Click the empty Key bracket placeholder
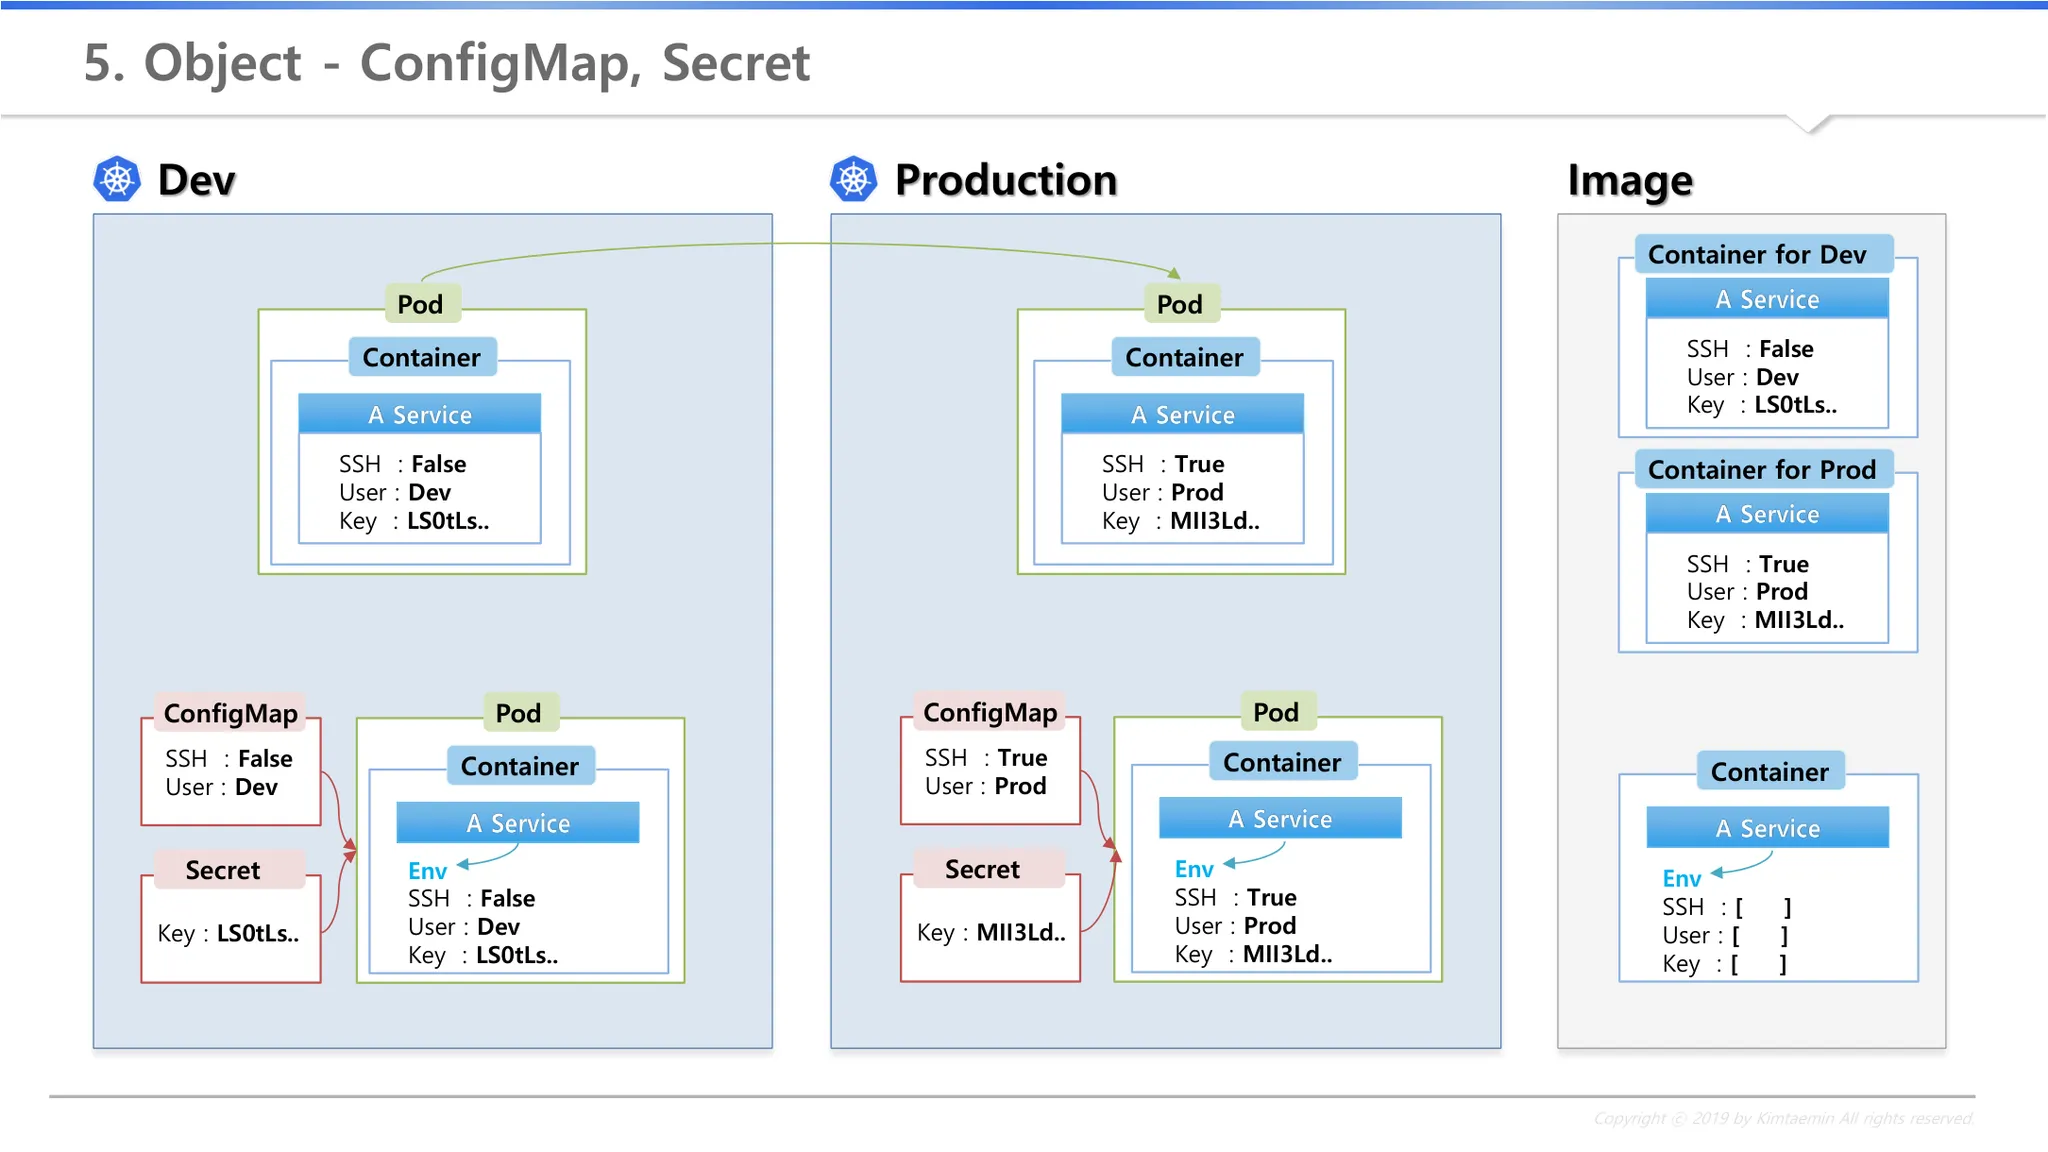 click(x=1758, y=964)
